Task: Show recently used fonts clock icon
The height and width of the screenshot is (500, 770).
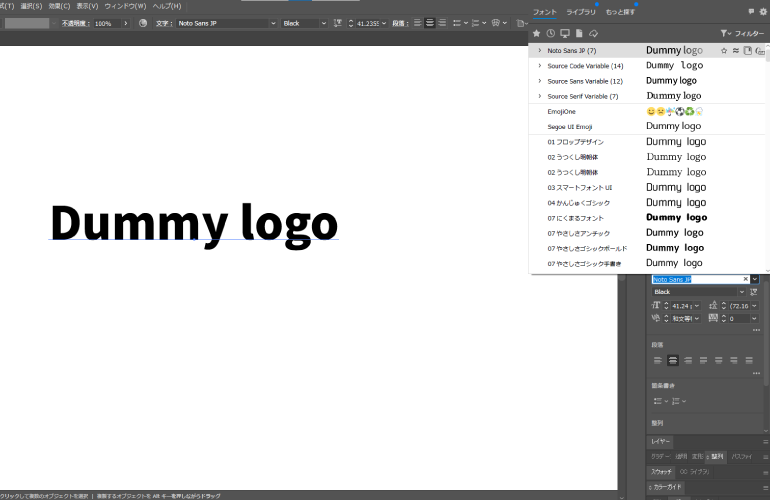Action: coord(550,33)
